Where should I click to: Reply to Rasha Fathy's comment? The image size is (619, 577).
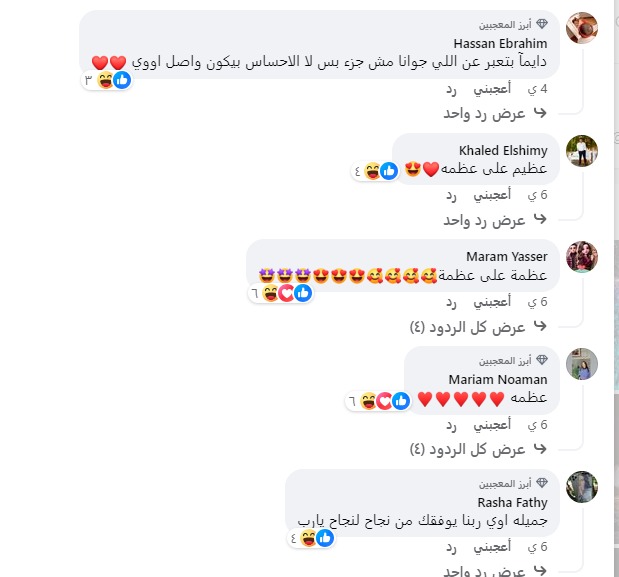[x=451, y=547]
